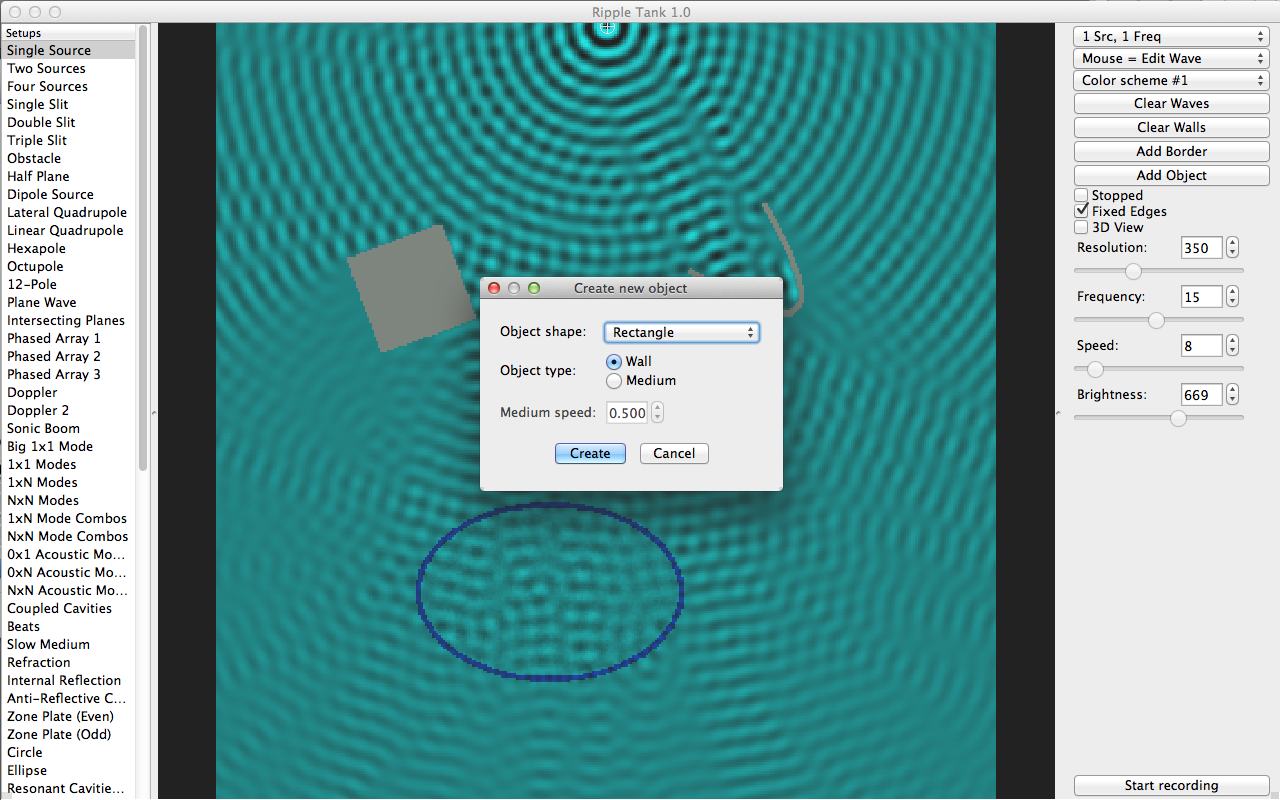The image size is (1280, 800).
Task: Enable the 3D View checkbox
Action: click(x=1081, y=227)
